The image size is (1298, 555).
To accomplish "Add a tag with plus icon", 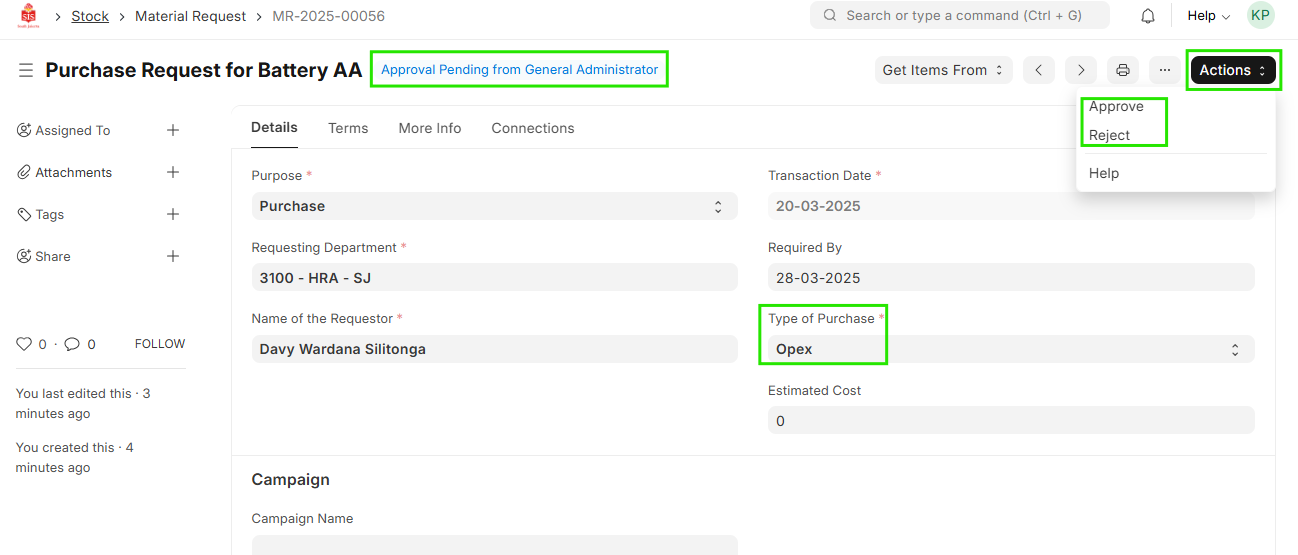I will [173, 214].
